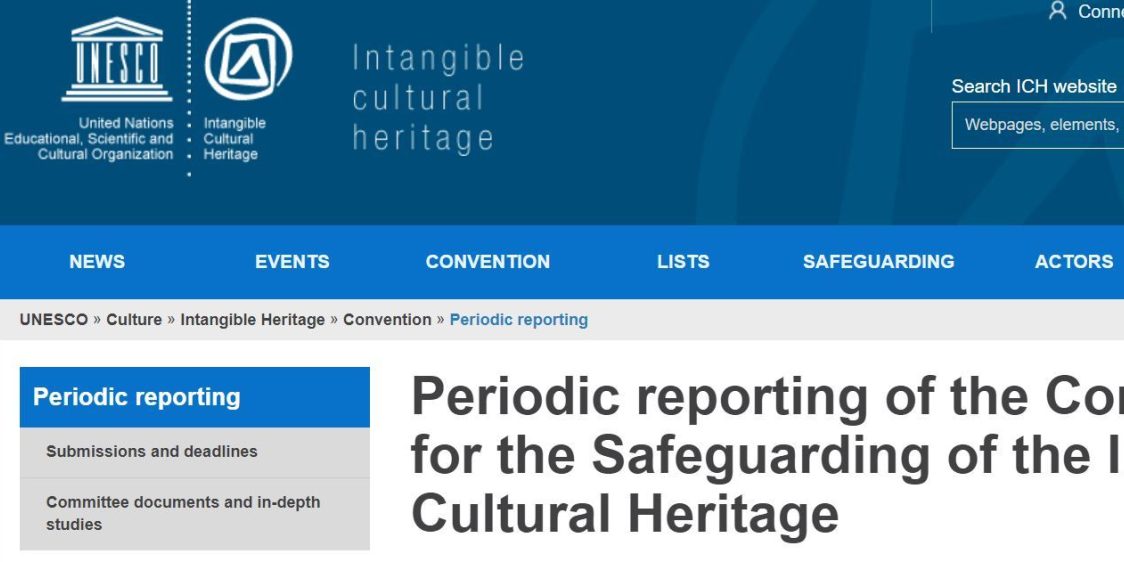The image size is (1124, 562).
Task: Open the Actors menu
Action: click(1073, 262)
